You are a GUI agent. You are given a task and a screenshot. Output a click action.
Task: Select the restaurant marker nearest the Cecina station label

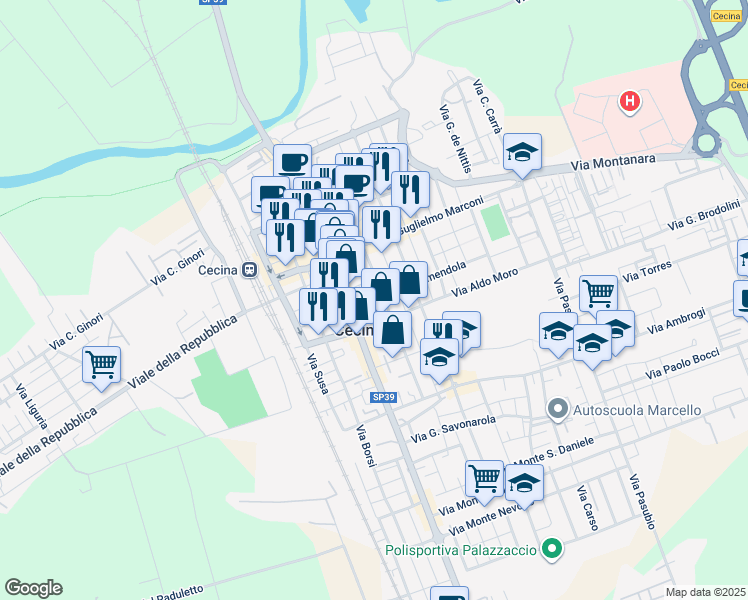[285, 238]
